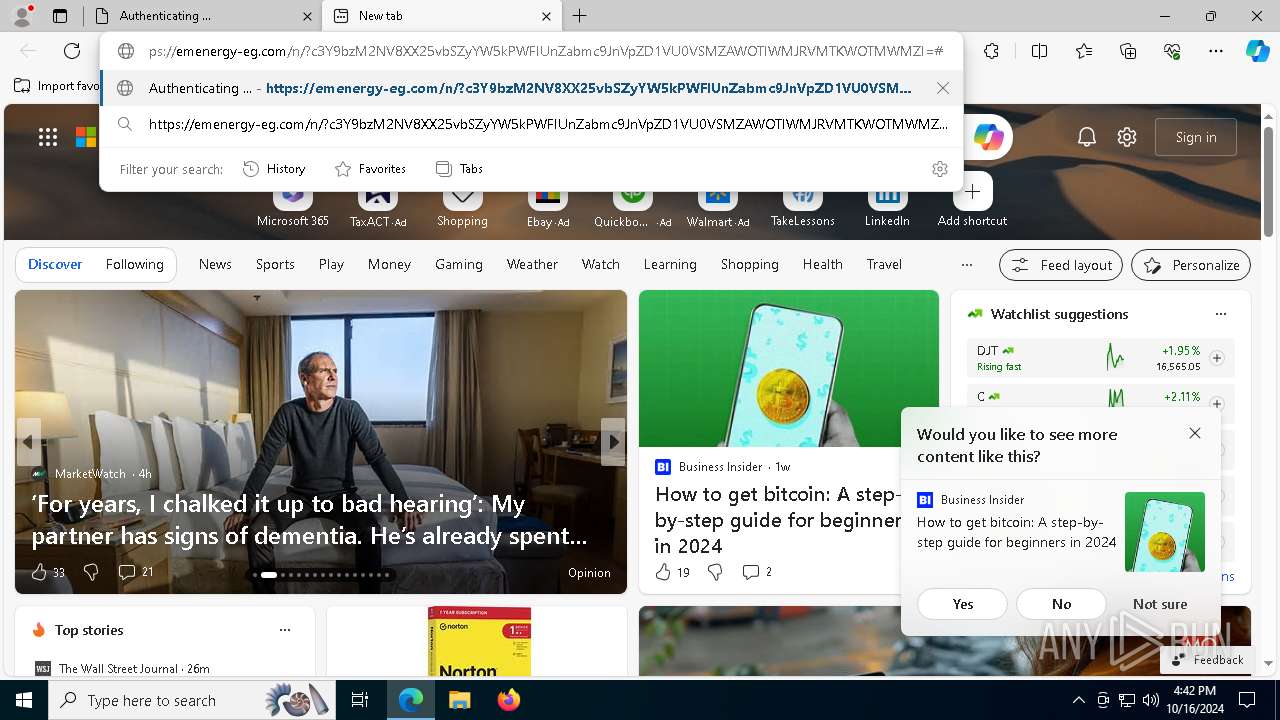Viewport: 1280px width, 720px height.
Task: Add DJT to watchlist
Action: 1217,358
